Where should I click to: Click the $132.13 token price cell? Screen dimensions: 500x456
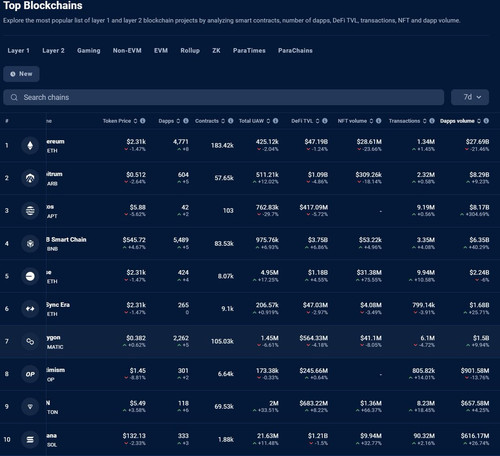coord(134,436)
